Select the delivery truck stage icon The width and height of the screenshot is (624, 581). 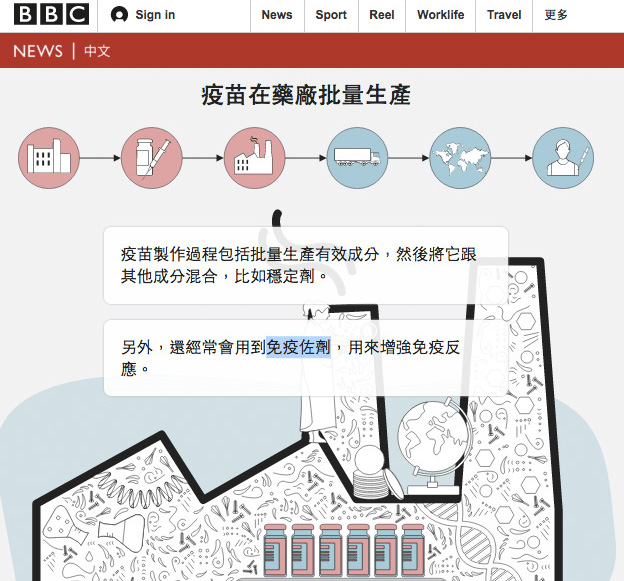click(x=357, y=158)
